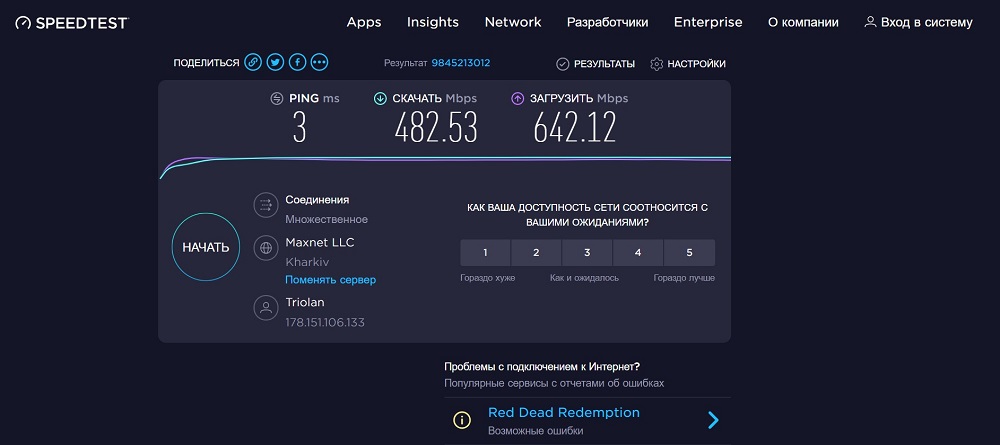Open the Apps menu

[x=364, y=22]
